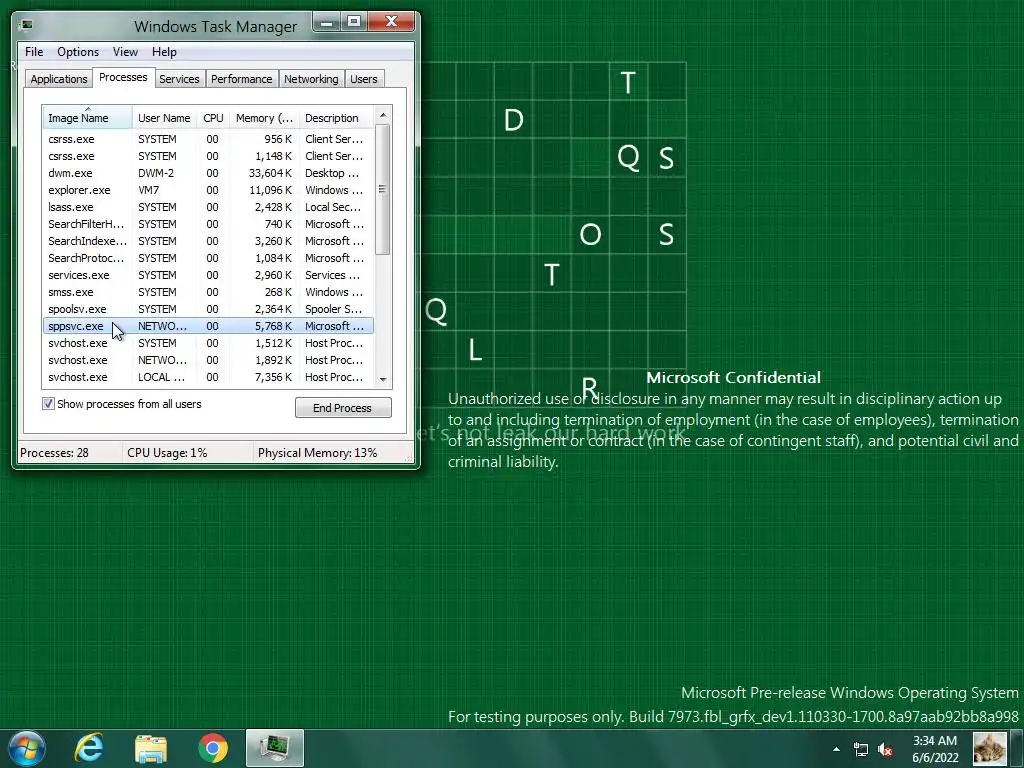Click the process list scroll down arrow
Screen dimensions: 1024x768
383,379
